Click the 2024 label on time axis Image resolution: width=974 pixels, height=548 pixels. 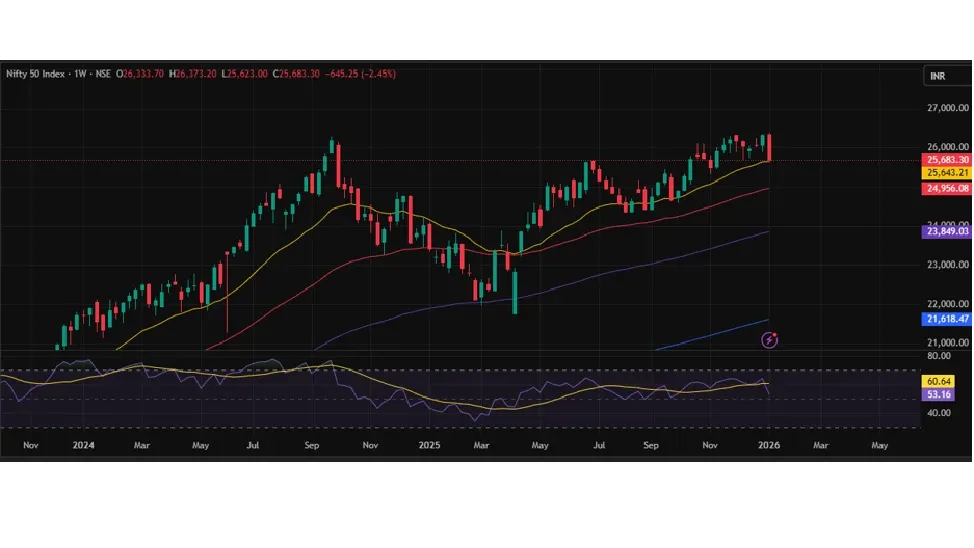click(83, 445)
